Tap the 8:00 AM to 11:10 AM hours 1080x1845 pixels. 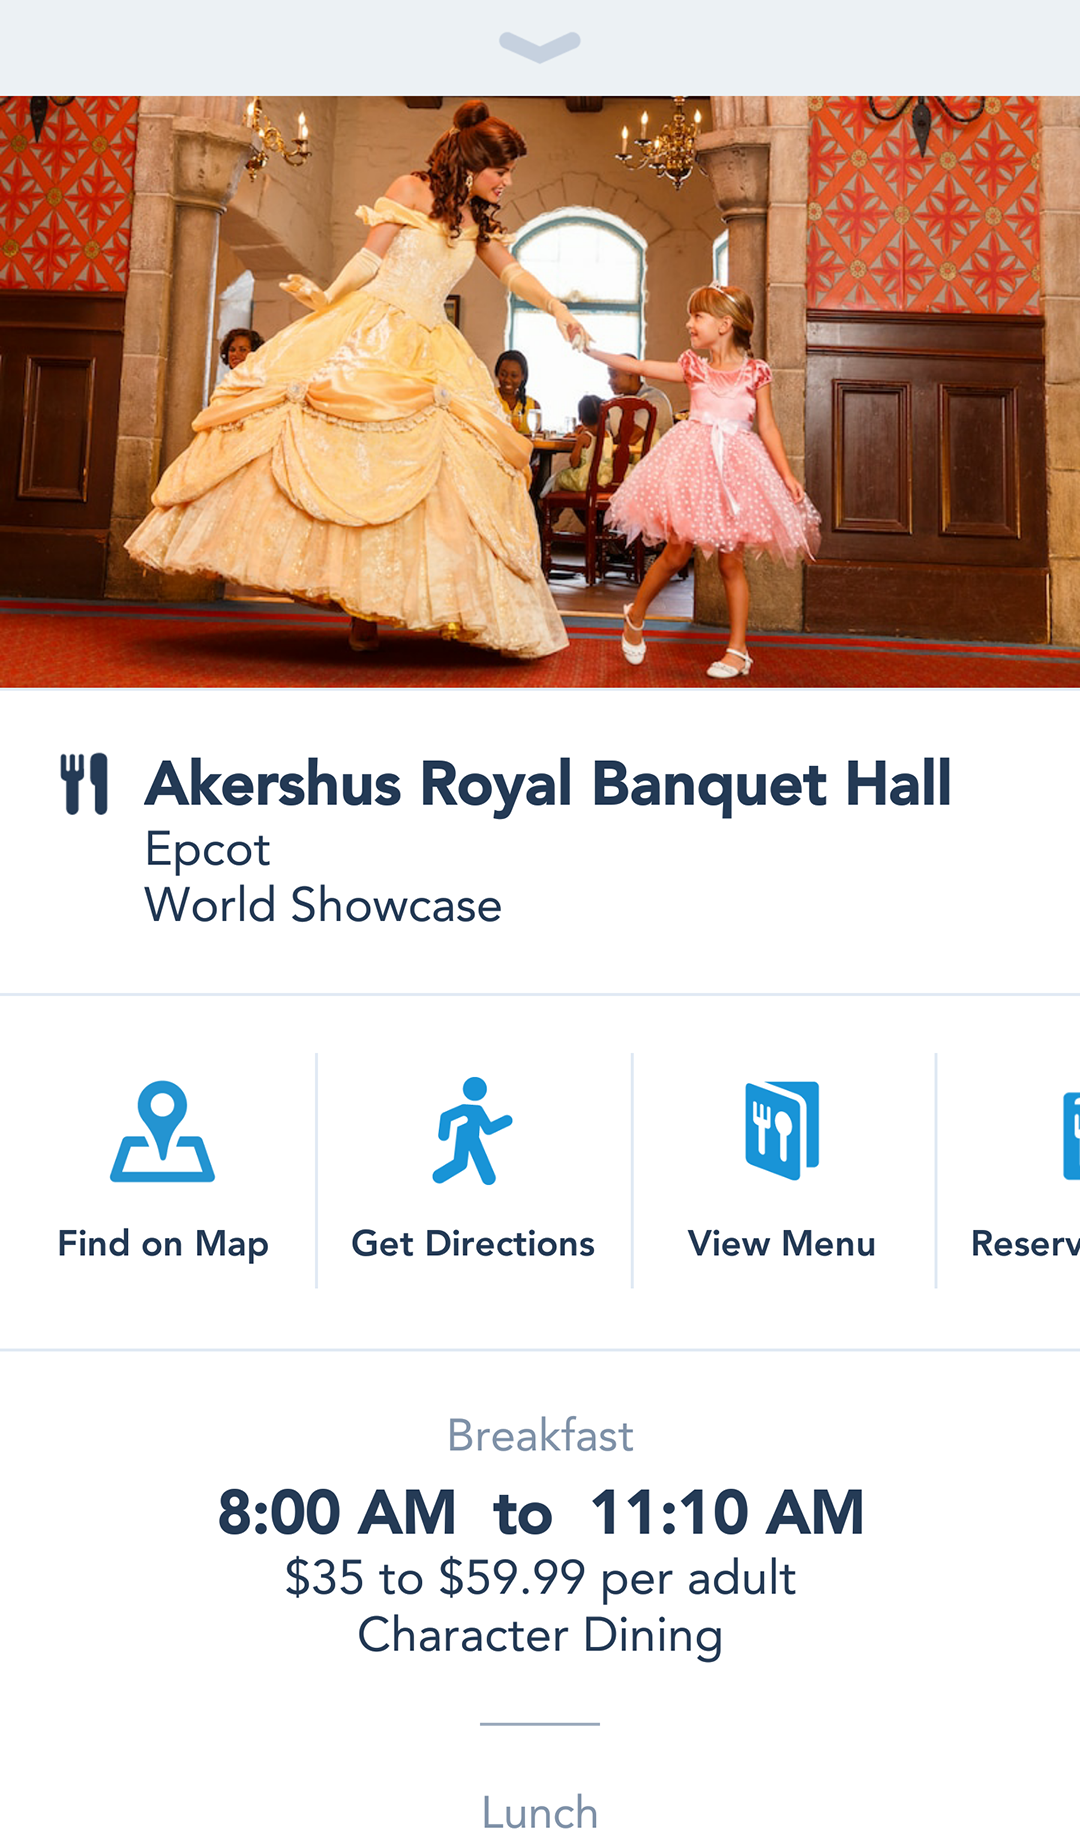pyautogui.click(x=540, y=1512)
